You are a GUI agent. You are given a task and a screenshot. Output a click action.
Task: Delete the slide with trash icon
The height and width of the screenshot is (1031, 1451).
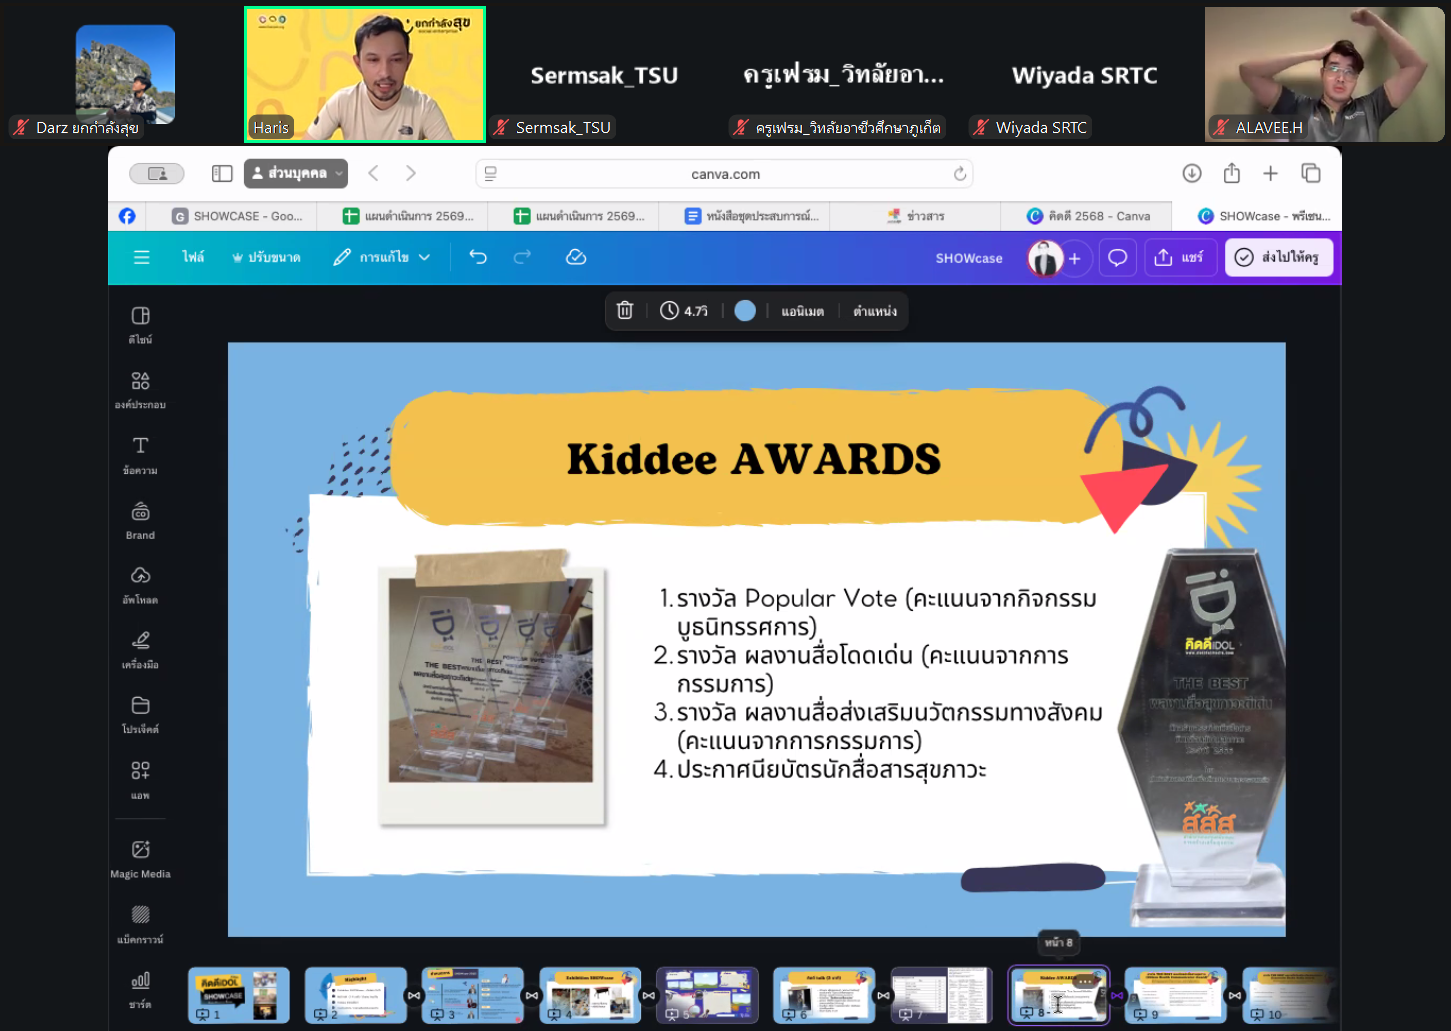(625, 311)
